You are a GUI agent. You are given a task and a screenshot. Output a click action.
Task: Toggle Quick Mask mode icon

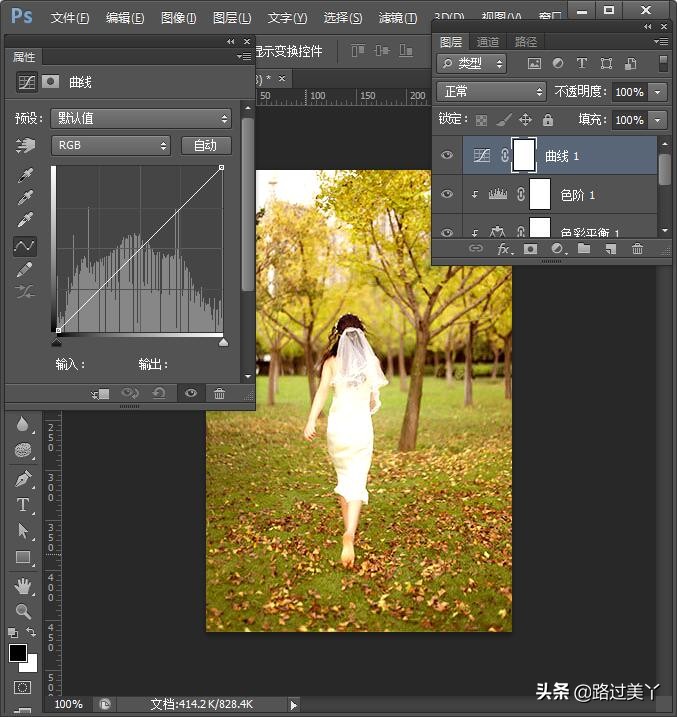(22, 687)
